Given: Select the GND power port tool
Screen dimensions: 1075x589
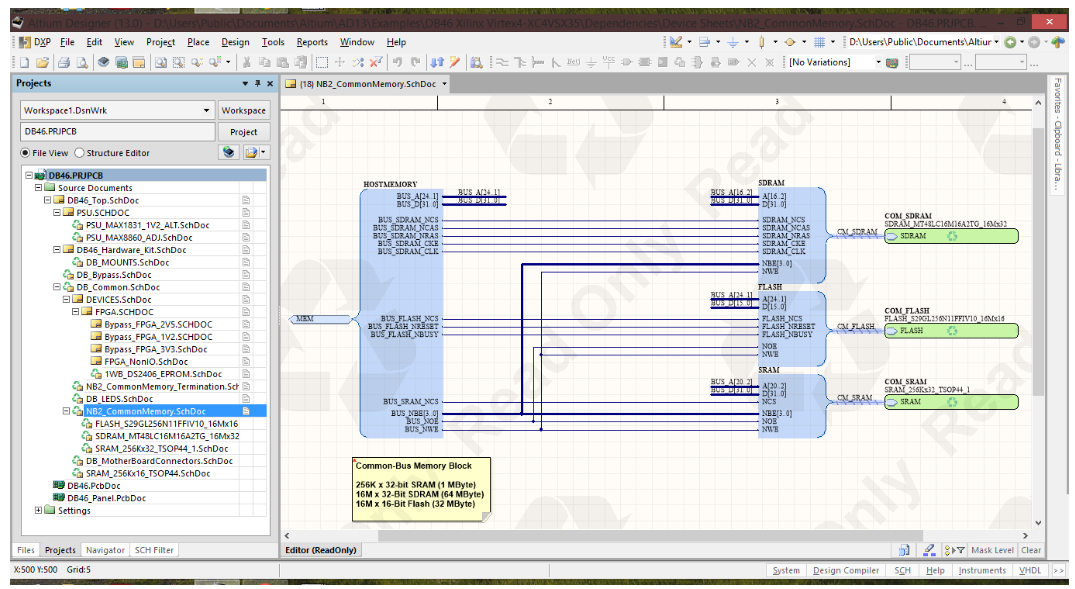Looking at the screenshot, I should click(591, 62).
